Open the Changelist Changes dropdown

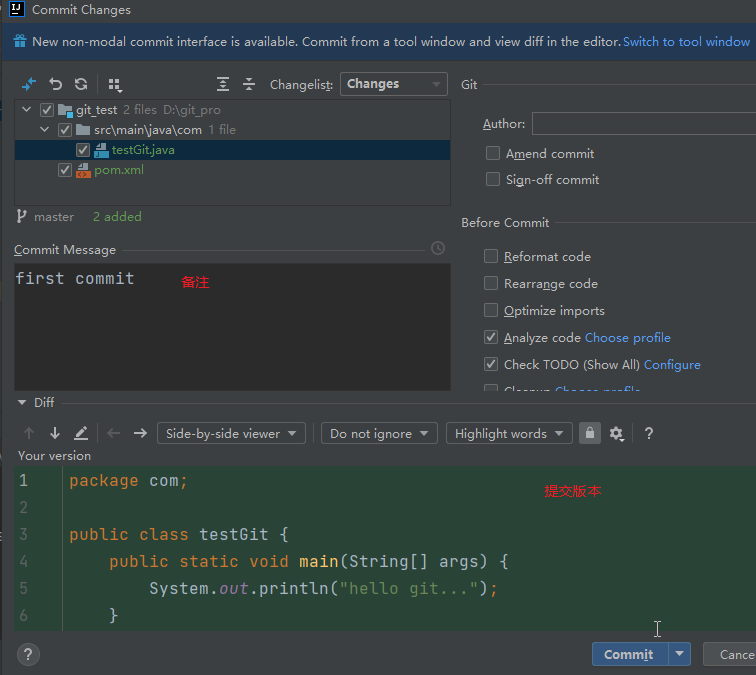click(x=393, y=84)
